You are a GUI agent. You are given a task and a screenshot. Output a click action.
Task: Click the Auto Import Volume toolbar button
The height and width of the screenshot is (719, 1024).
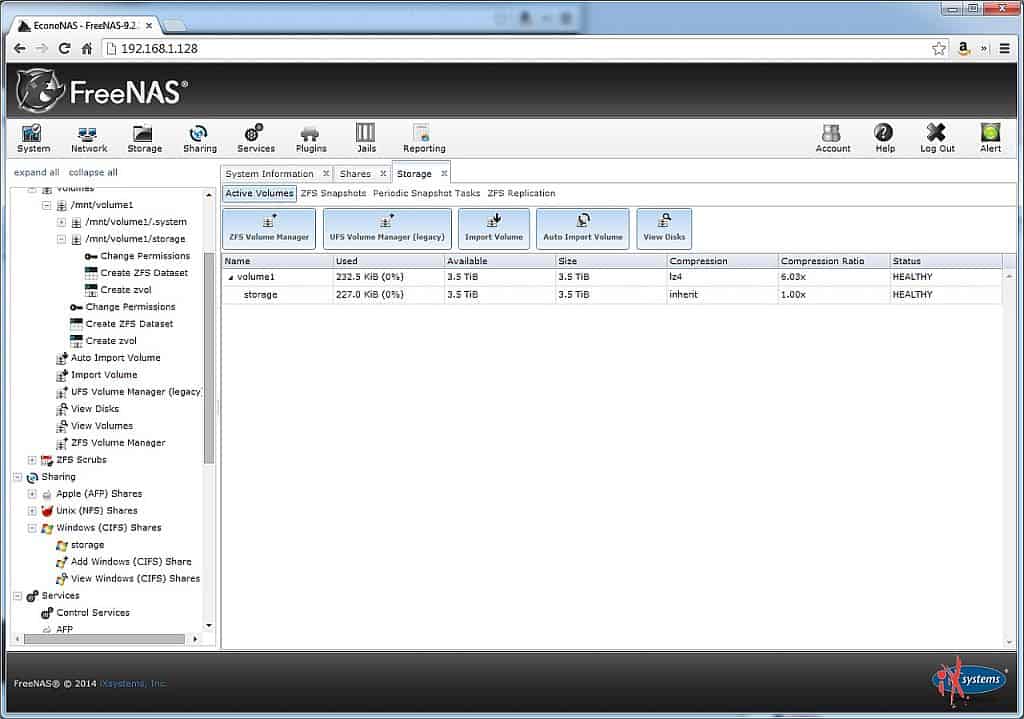click(583, 229)
